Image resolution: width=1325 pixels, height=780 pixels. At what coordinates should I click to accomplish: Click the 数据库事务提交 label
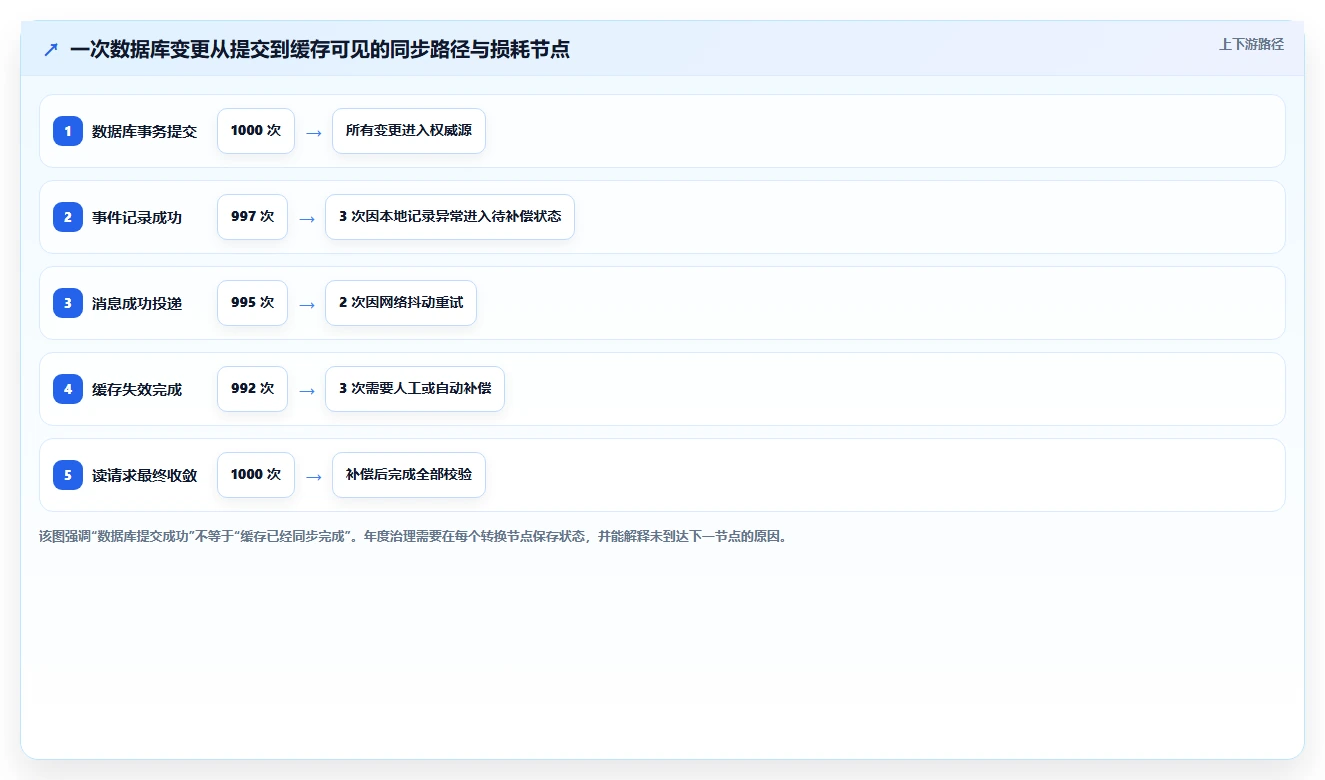[x=145, y=131]
